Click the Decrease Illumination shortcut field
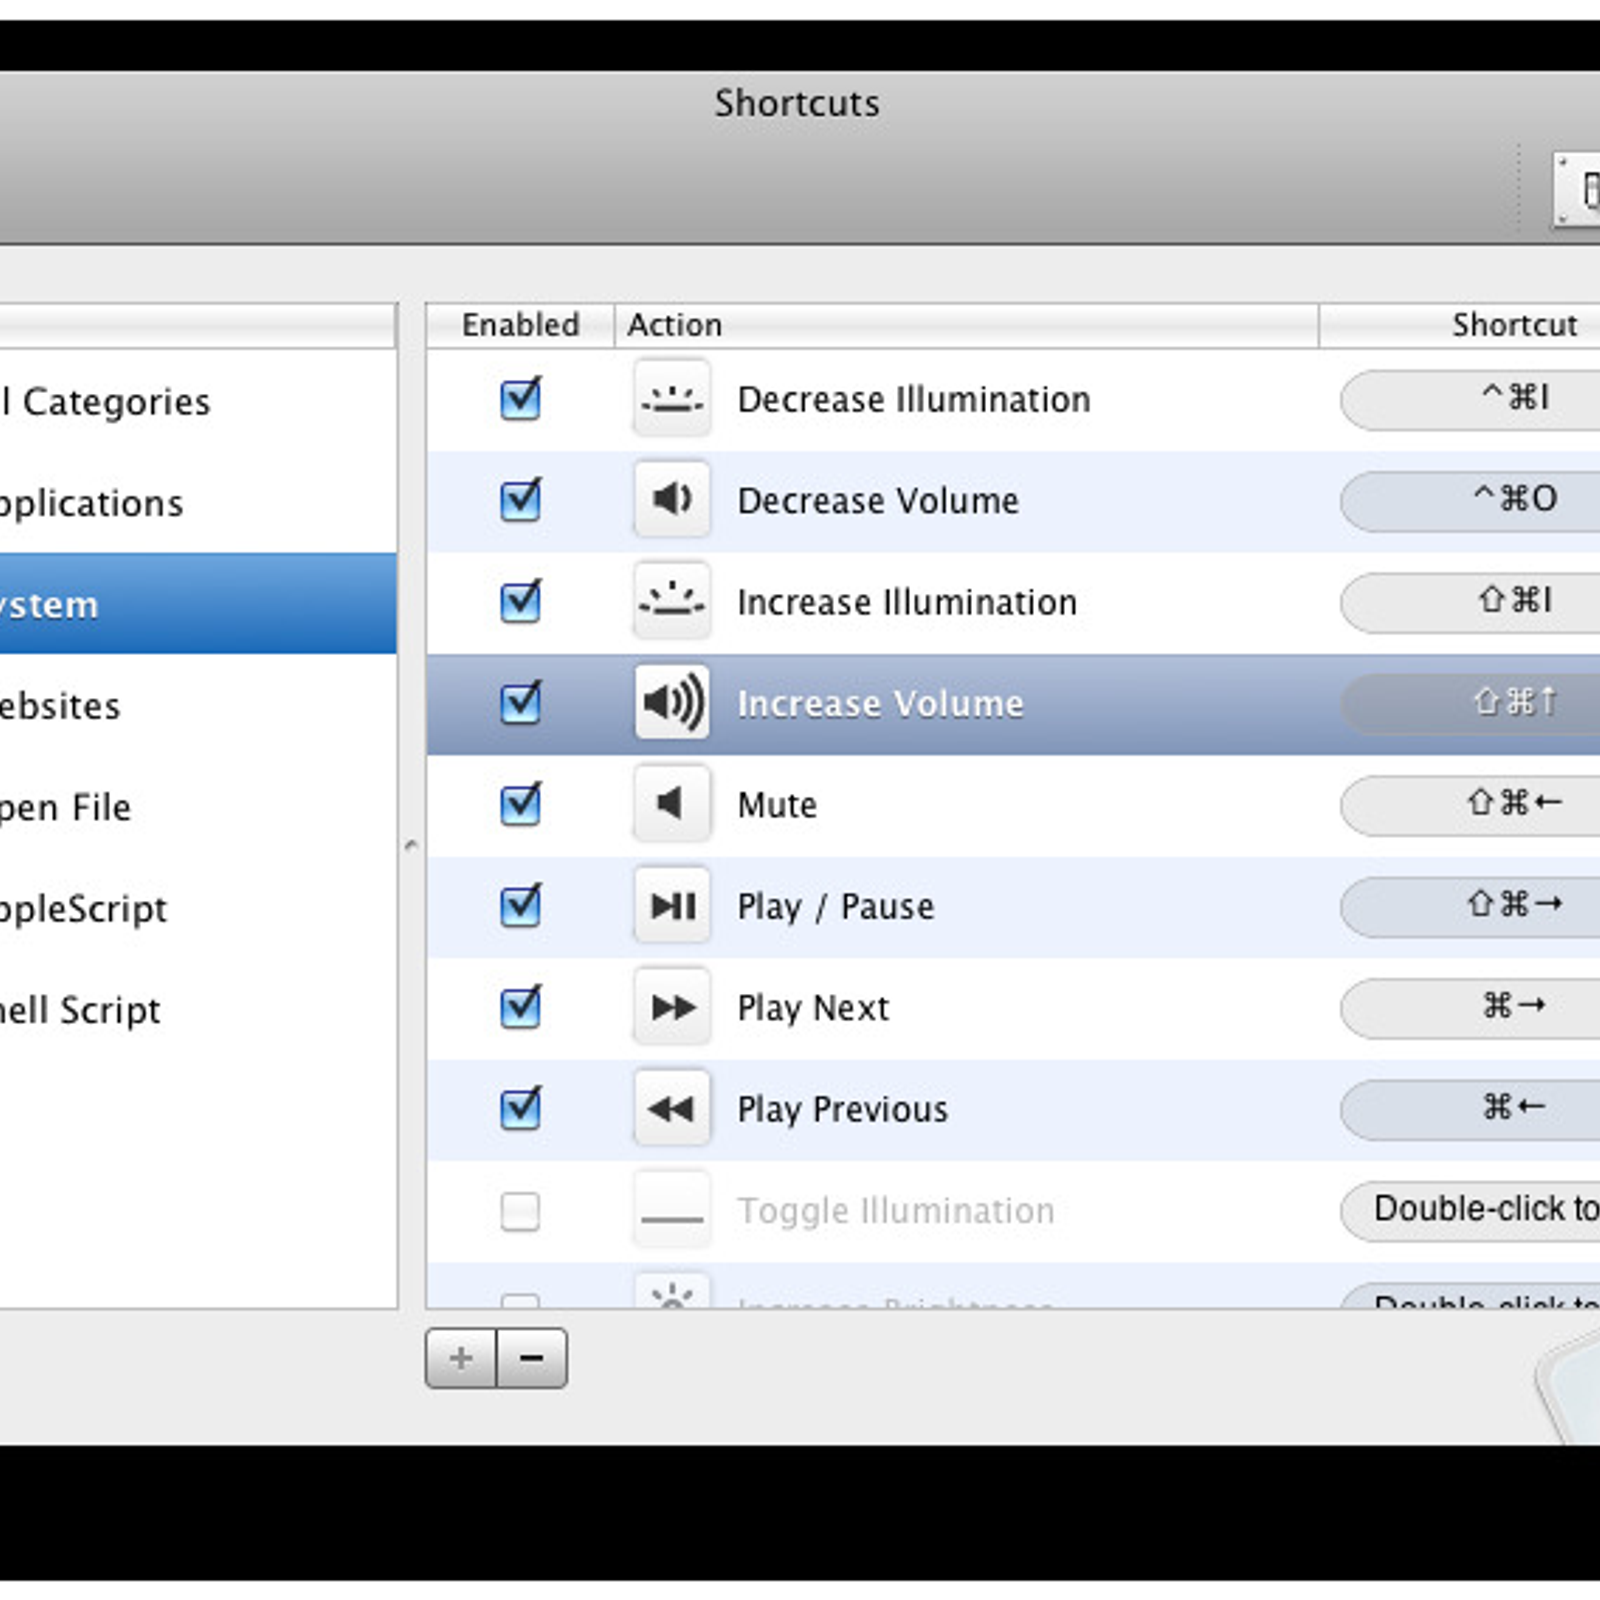 click(x=1470, y=399)
